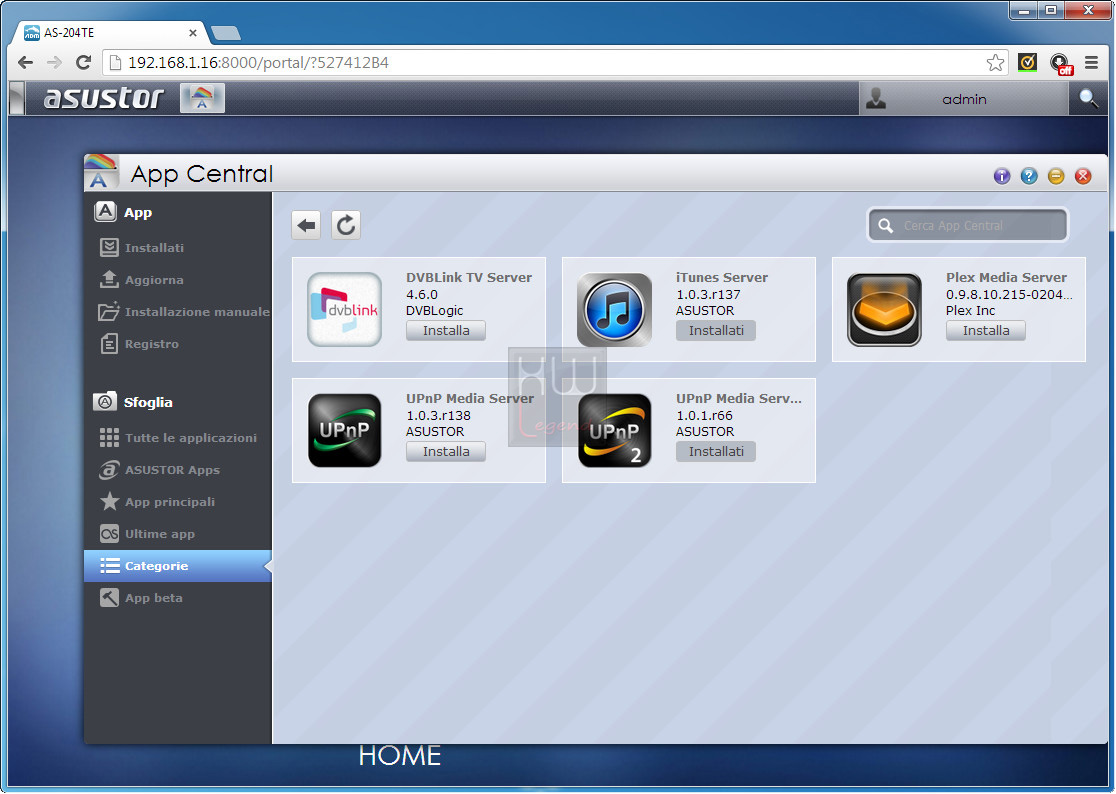Select App principali in sidebar
Screen dimensions: 1116x794
coord(178,502)
